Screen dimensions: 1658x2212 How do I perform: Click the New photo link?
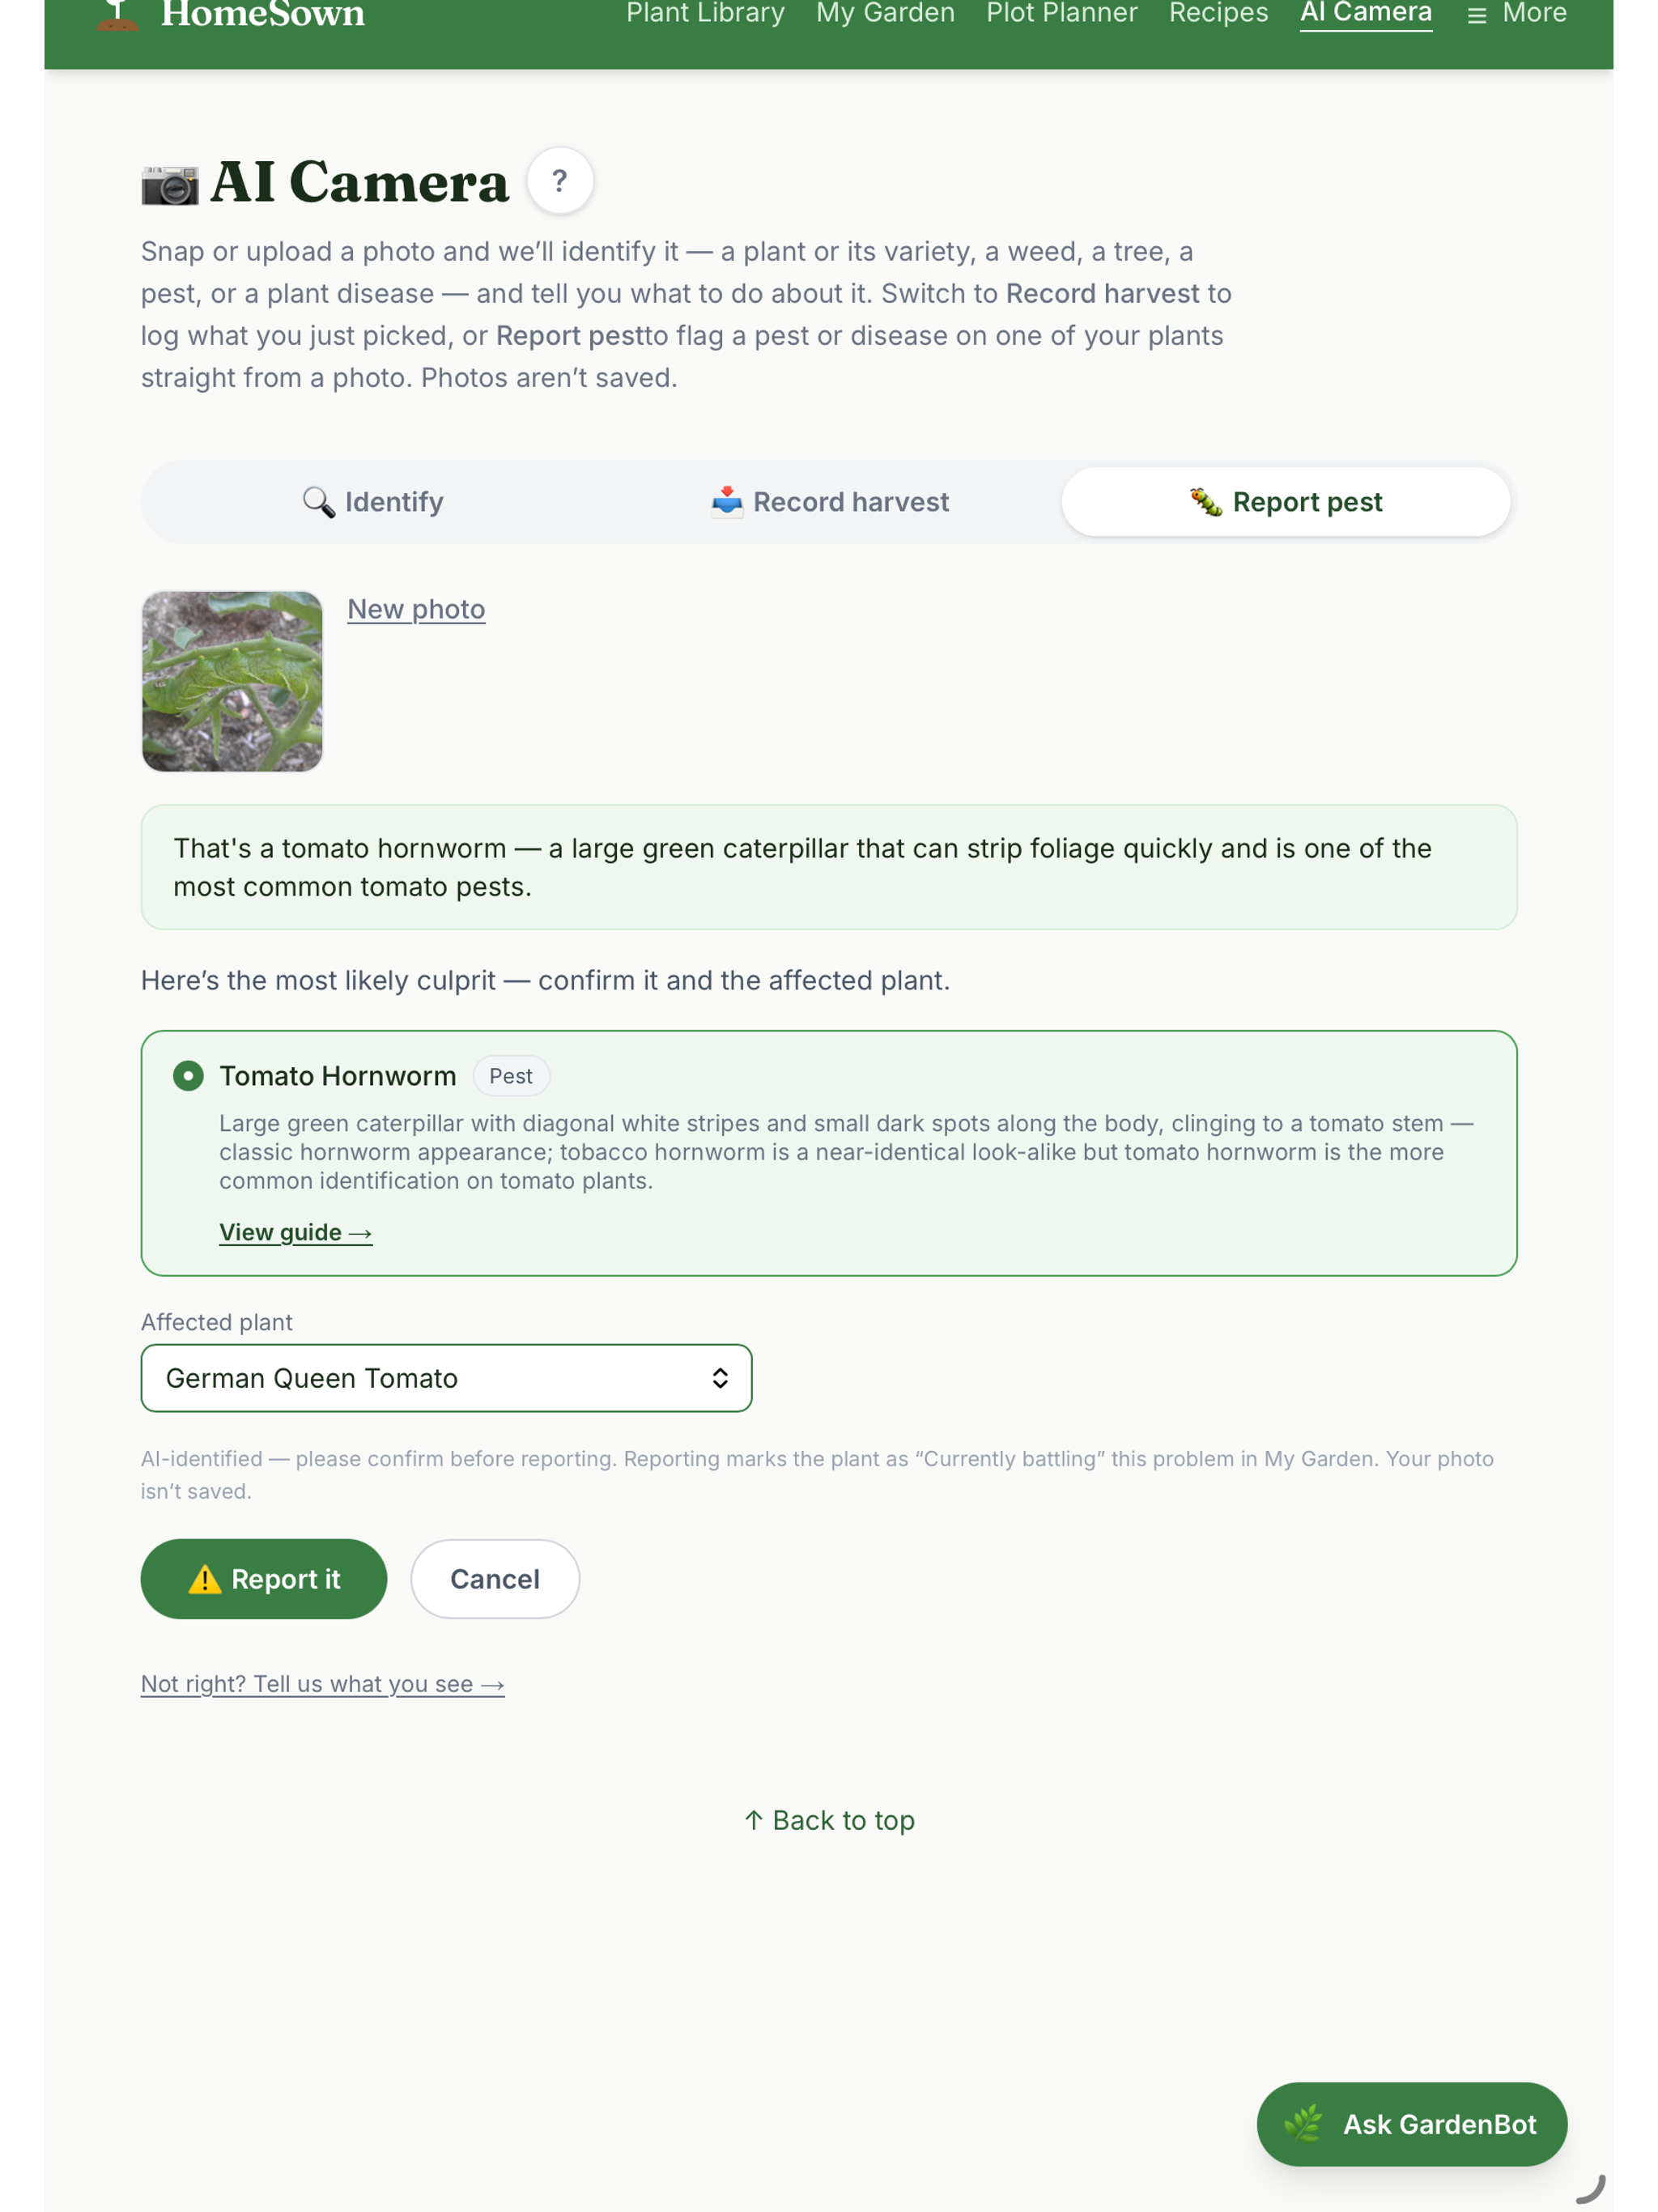pos(416,609)
